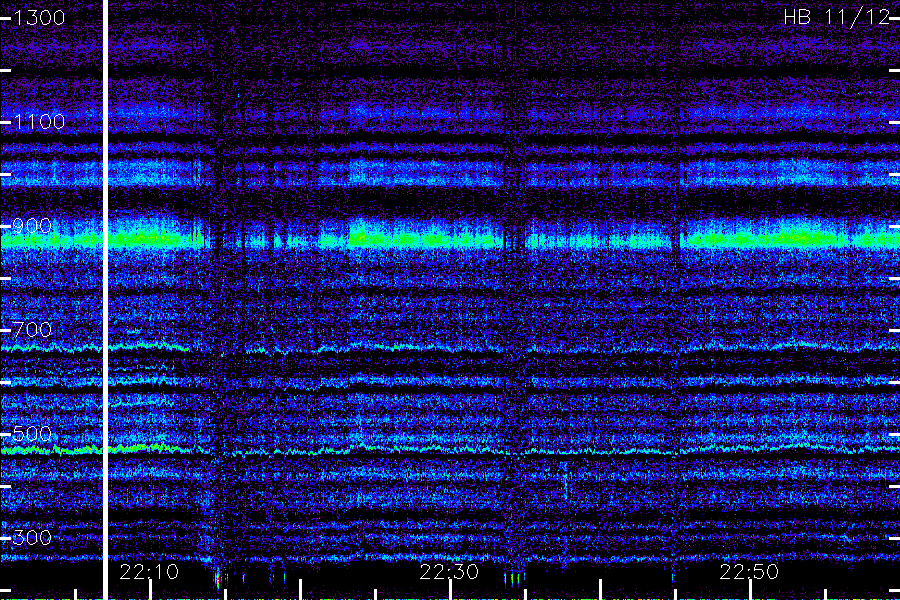Click the 1100 frequency axis label
Image resolution: width=900 pixels, height=600 pixels.
[39, 122]
